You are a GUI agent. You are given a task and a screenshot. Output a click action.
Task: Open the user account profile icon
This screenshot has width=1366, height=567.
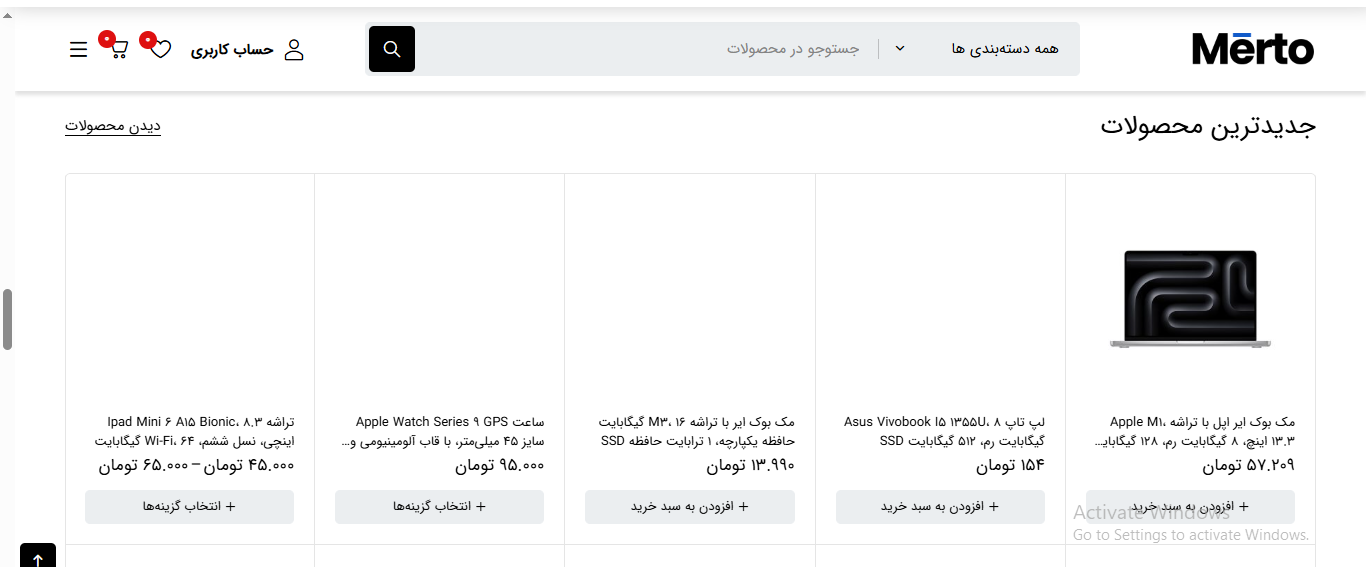[x=294, y=50]
